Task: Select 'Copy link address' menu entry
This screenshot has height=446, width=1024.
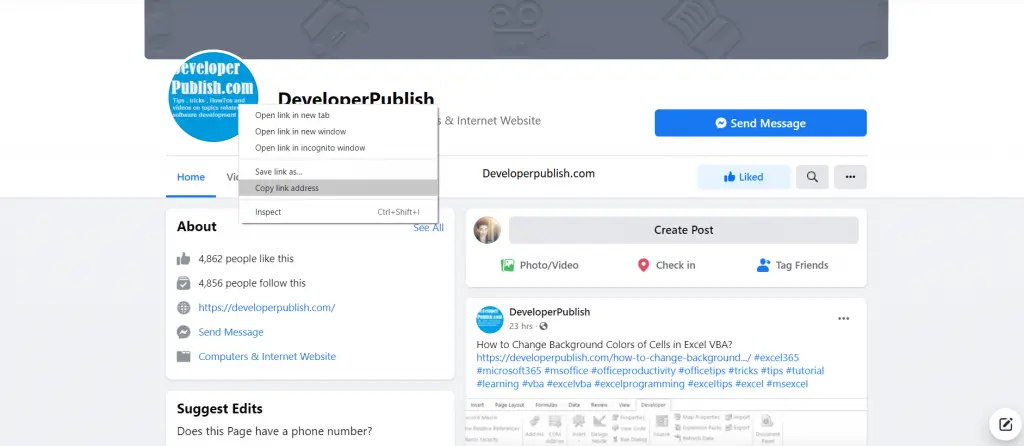Action: point(338,188)
